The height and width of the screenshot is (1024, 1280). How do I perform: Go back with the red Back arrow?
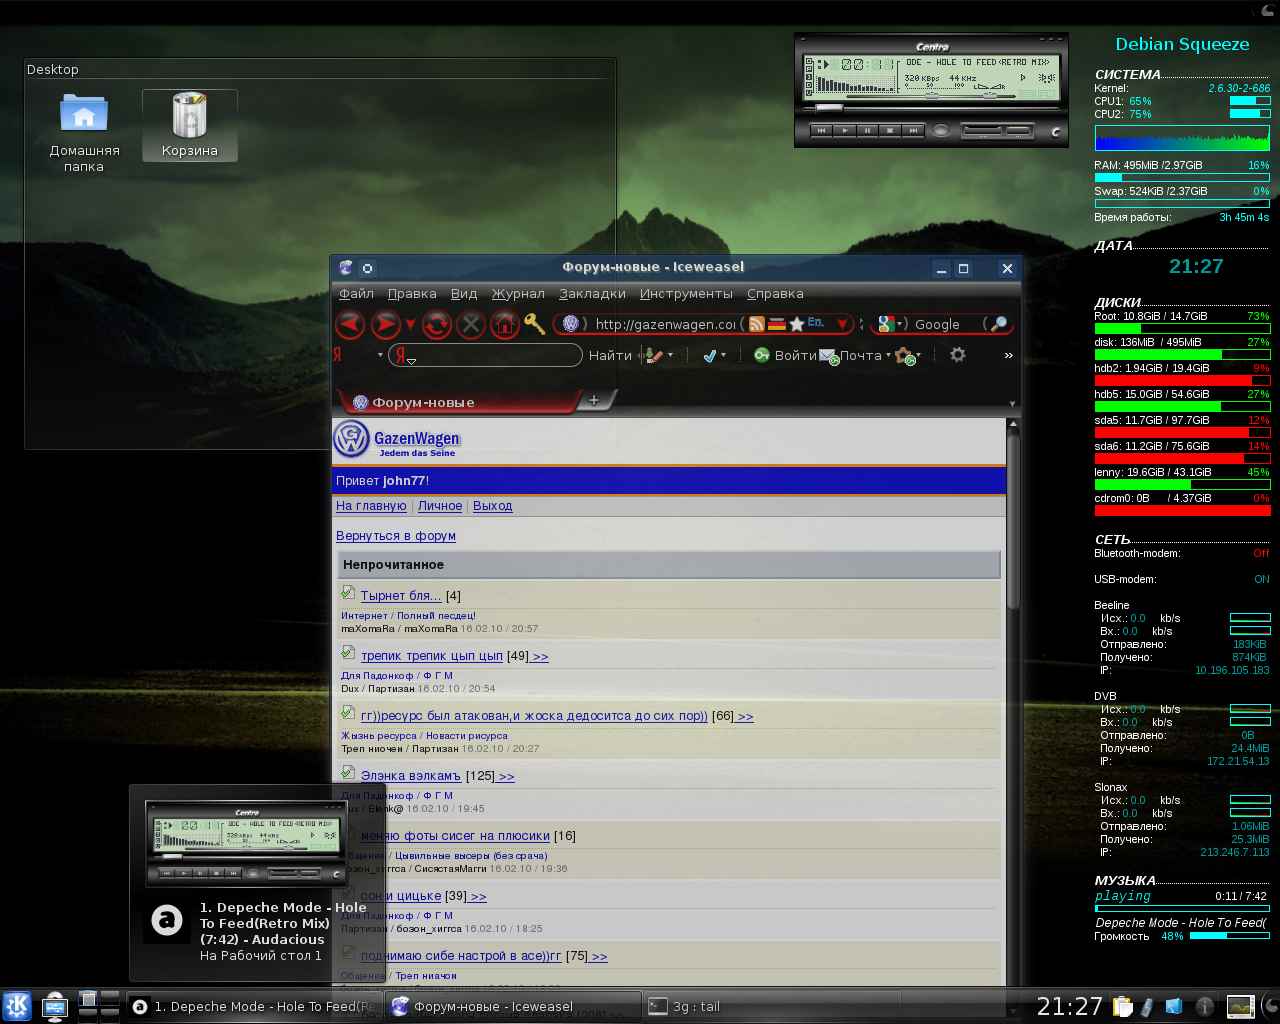350,324
